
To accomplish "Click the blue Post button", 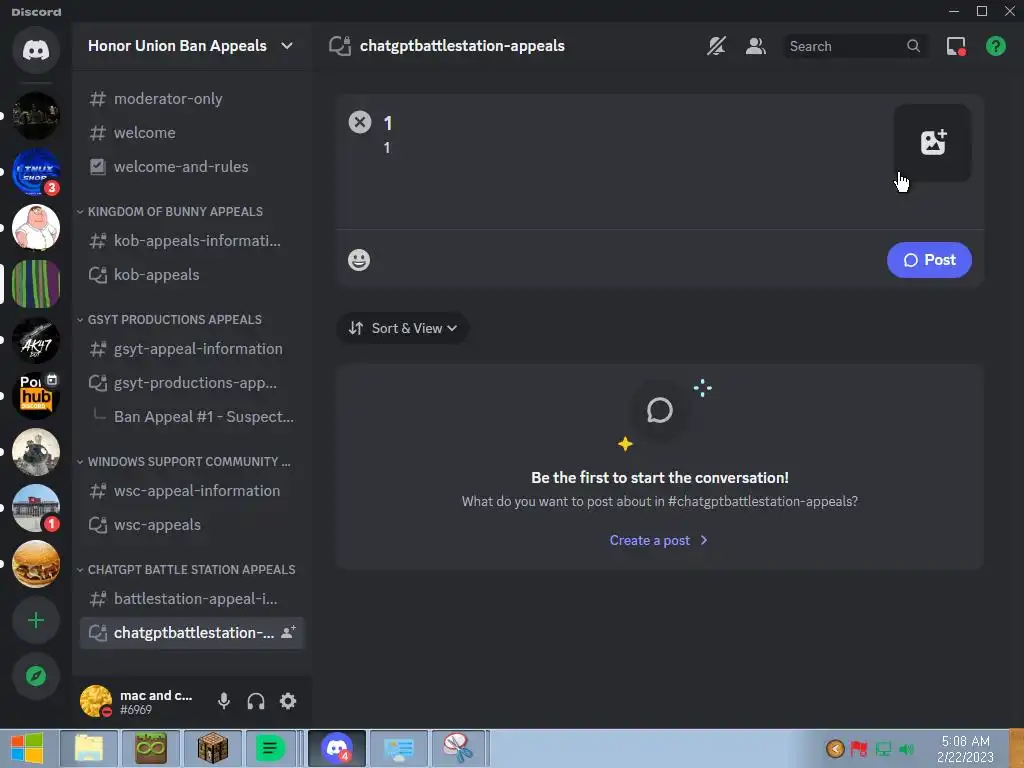I will tap(929, 260).
